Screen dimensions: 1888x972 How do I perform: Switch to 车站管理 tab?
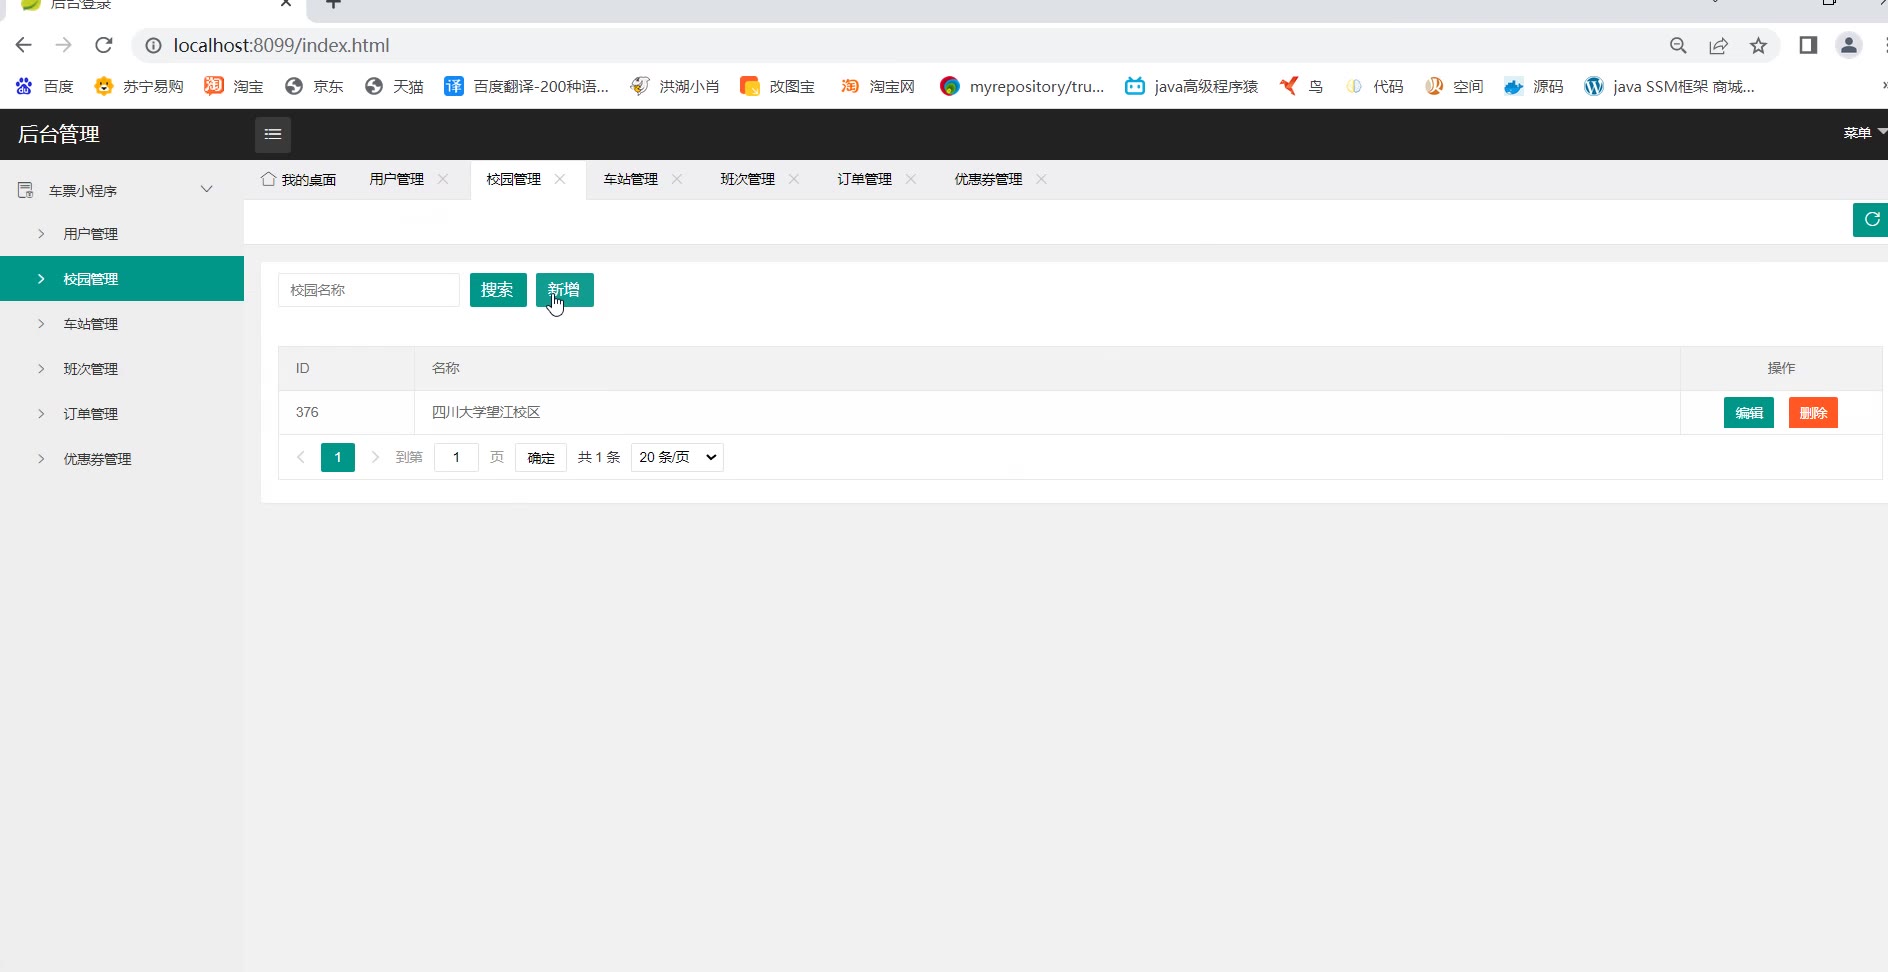click(x=631, y=180)
